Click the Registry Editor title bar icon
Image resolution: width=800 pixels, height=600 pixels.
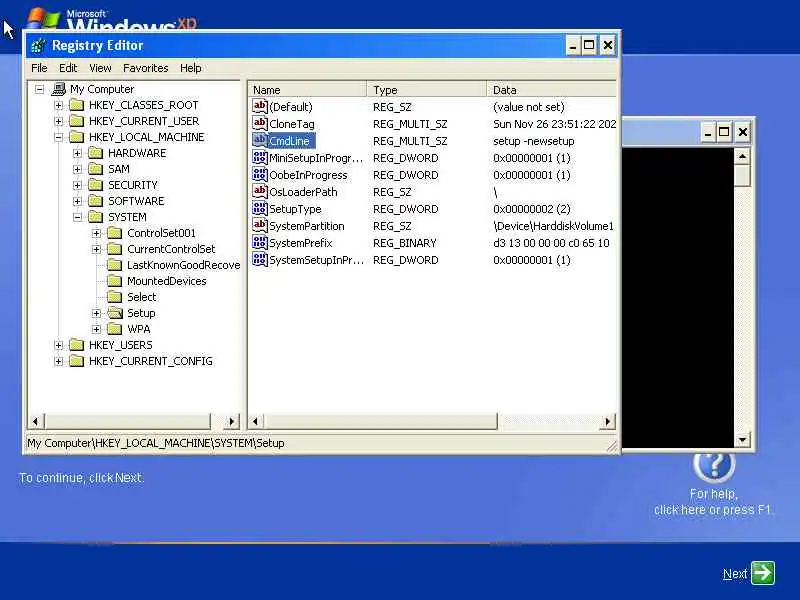click(38, 45)
